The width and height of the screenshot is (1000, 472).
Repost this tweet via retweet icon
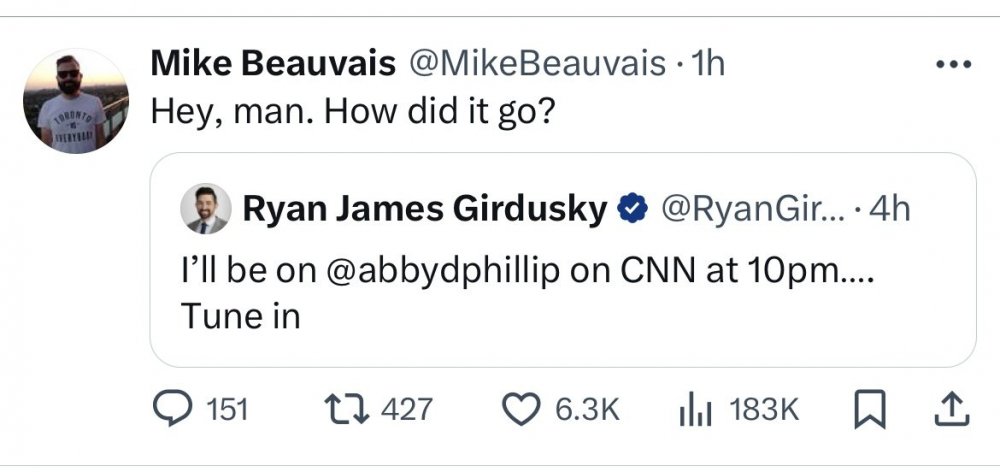pyautogui.click(x=343, y=409)
